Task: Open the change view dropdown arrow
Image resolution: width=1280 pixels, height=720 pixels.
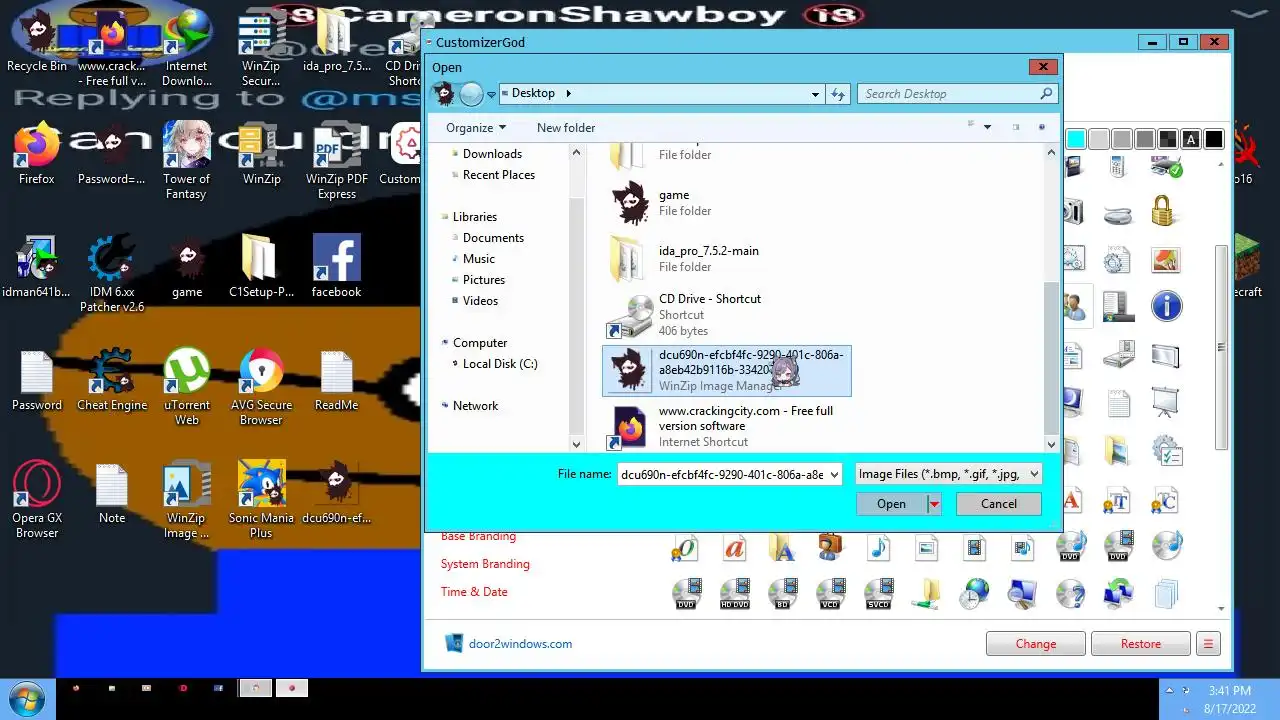Action: click(x=987, y=128)
